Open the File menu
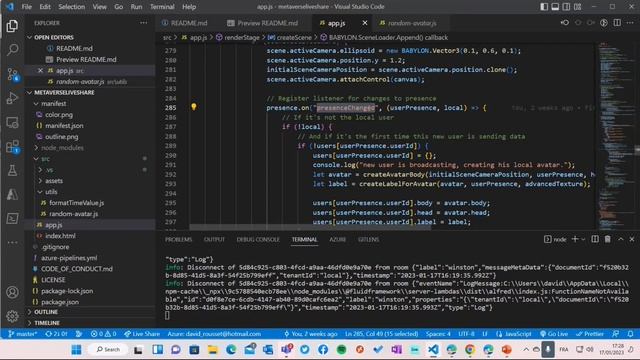Image resolution: width=640 pixels, height=360 pixels. pyautogui.click(x=27, y=7)
